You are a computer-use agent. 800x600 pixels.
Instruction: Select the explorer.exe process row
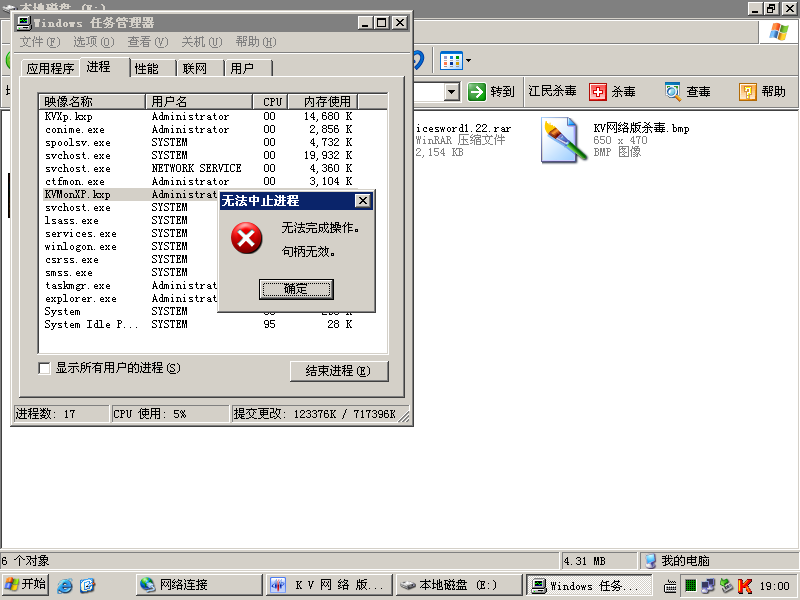point(131,298)
